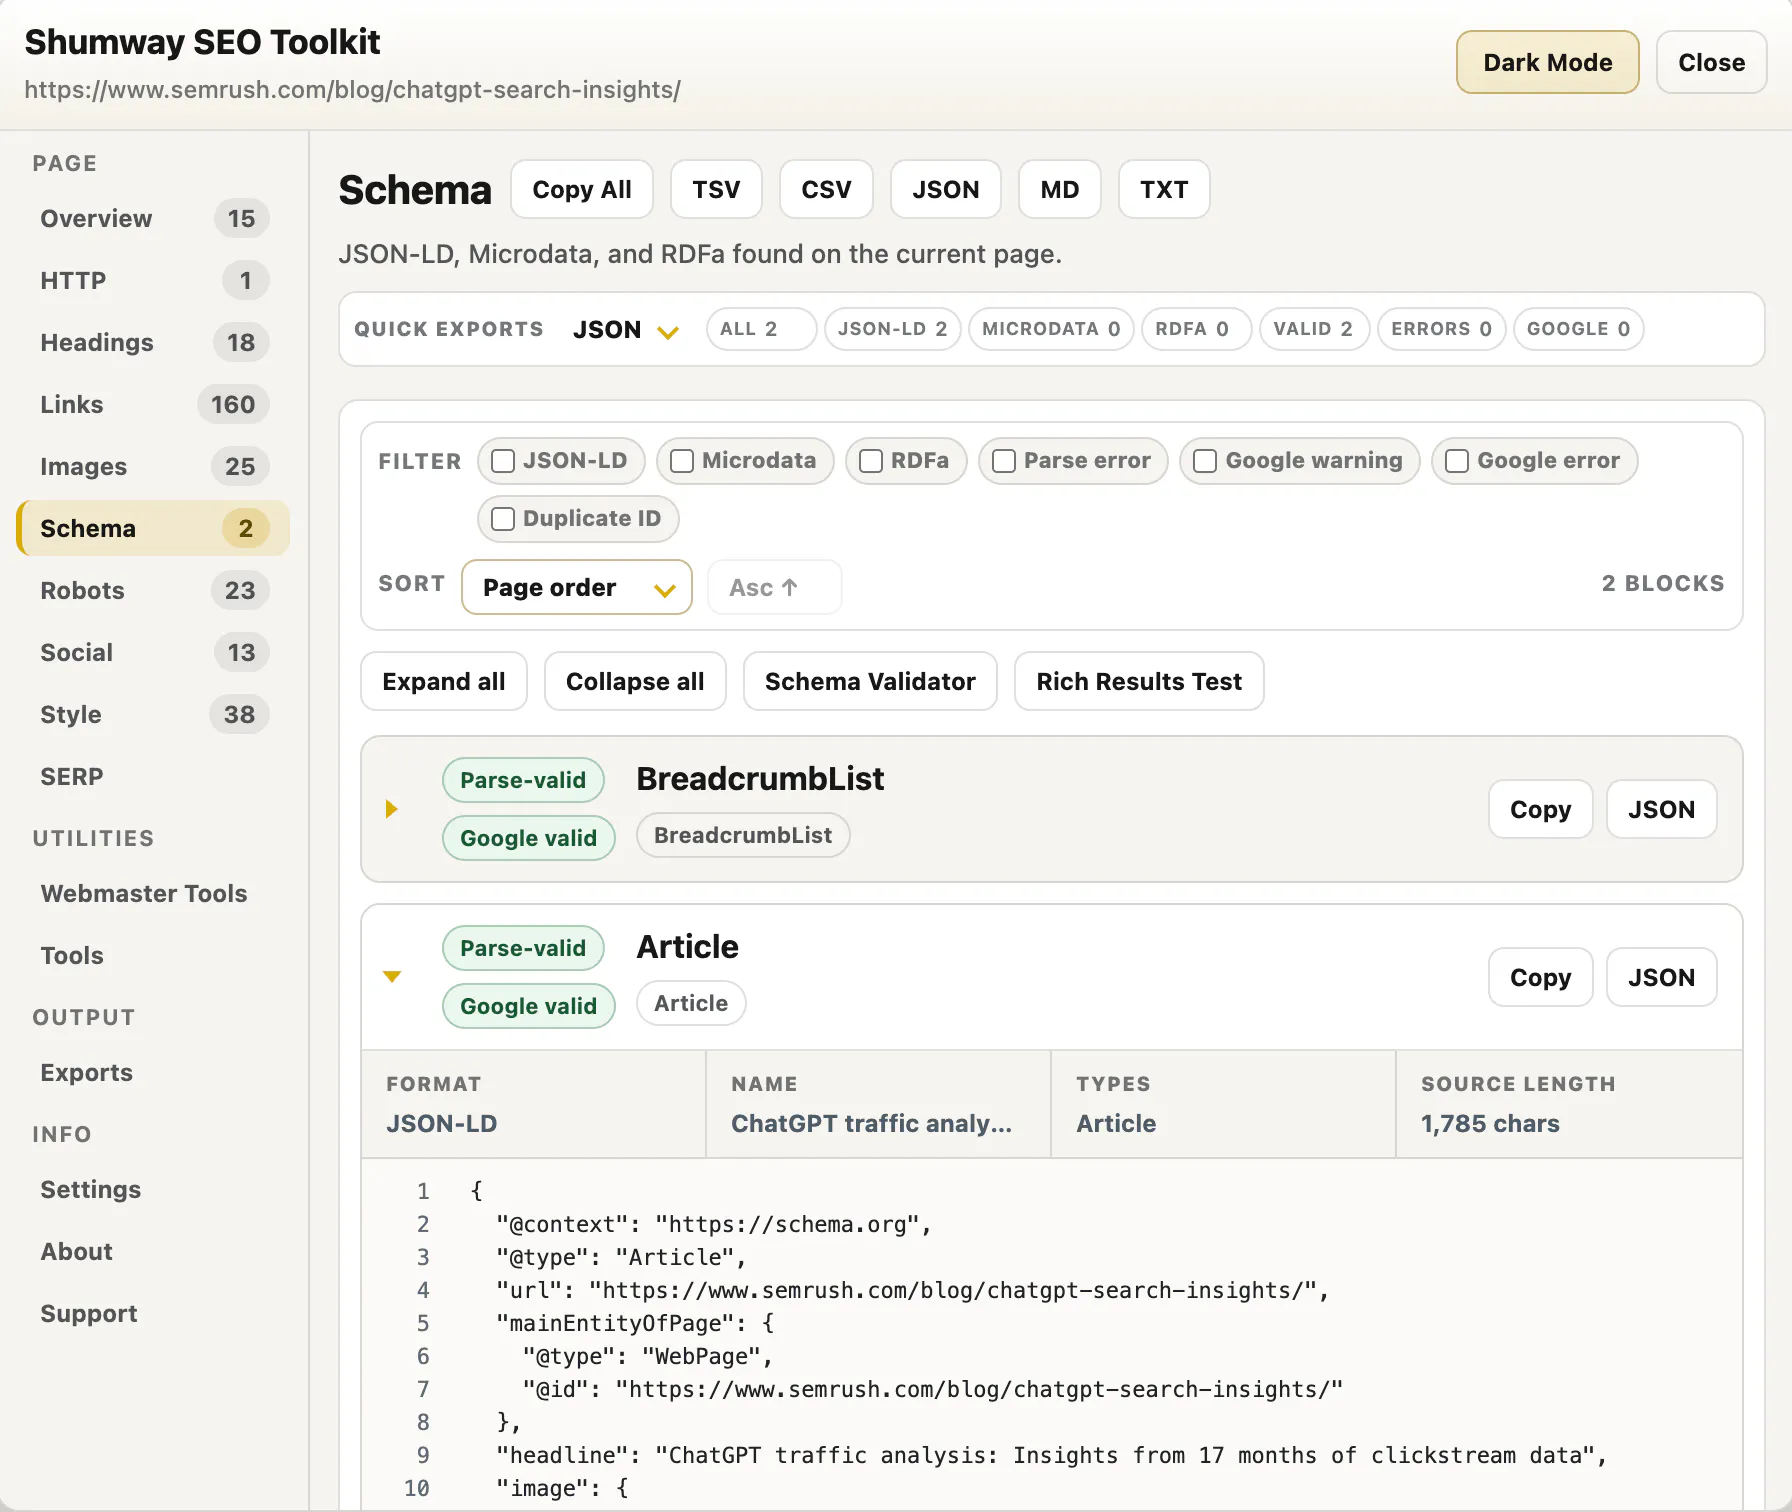Export schema as CSV
This screenshot has height=1512, width=1792.
[826, 189]
